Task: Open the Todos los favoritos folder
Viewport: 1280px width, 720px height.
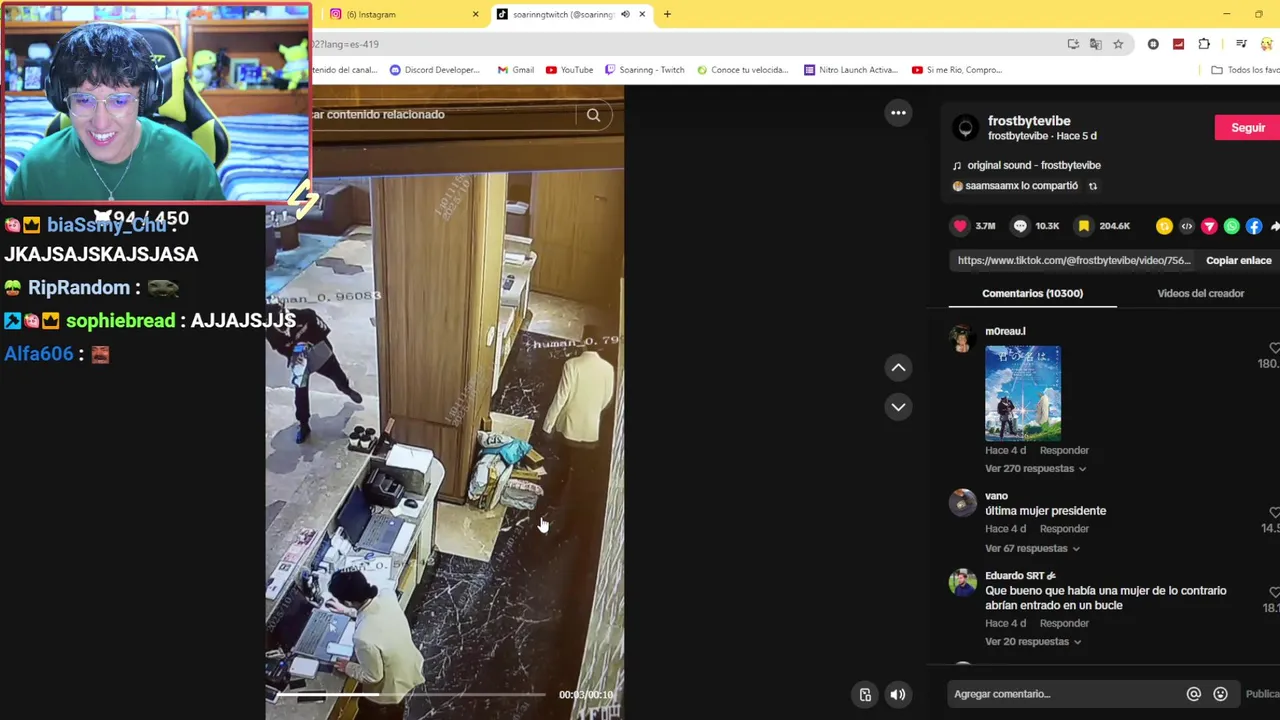Action: (x=1245, y=70)
